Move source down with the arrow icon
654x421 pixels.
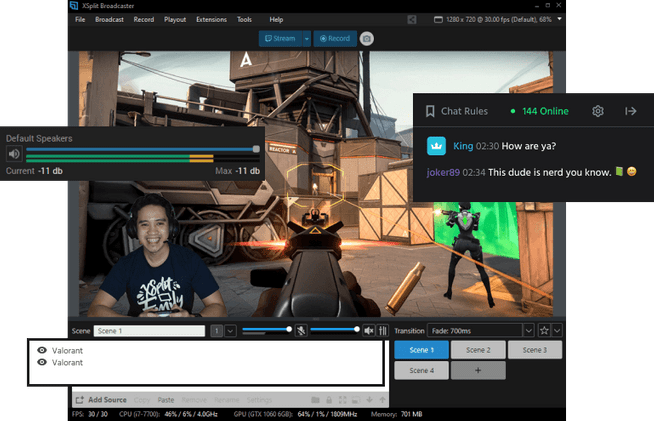370,400
